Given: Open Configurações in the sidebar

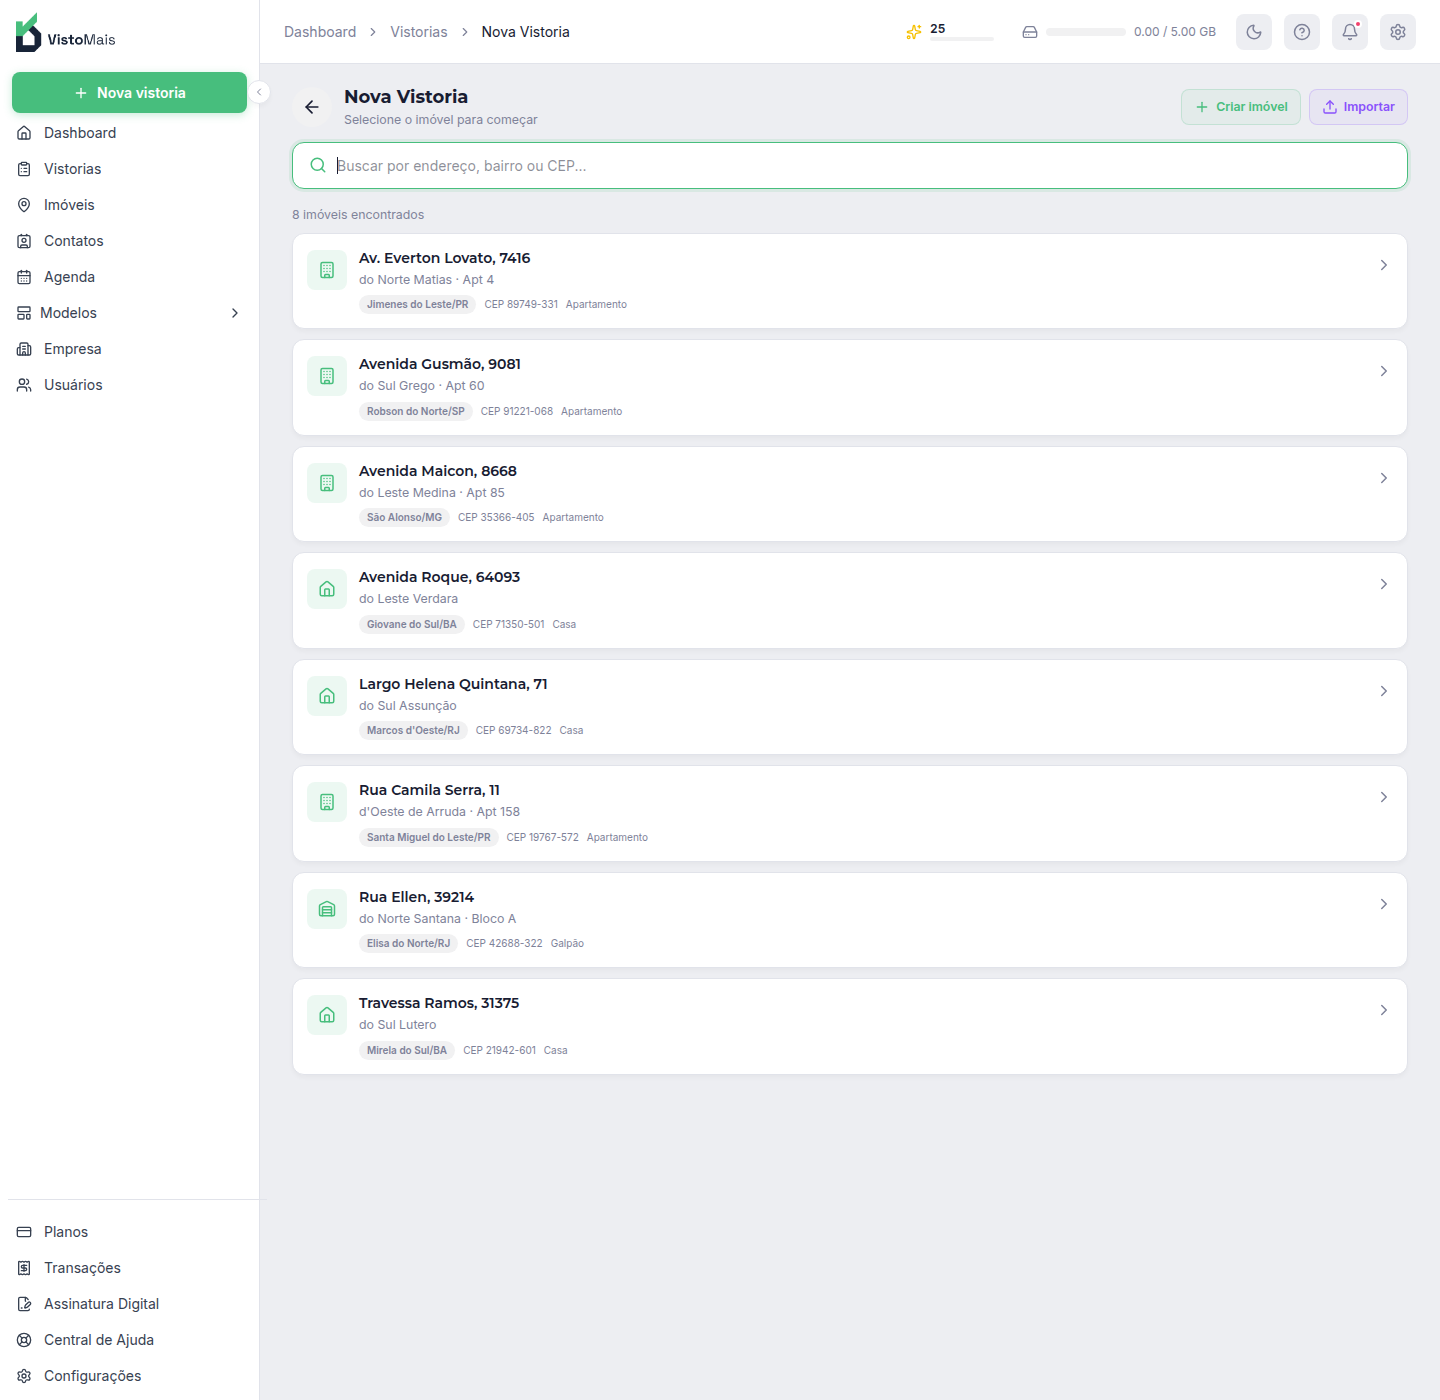Looking at the screenshot, I should click(130, 1376).
